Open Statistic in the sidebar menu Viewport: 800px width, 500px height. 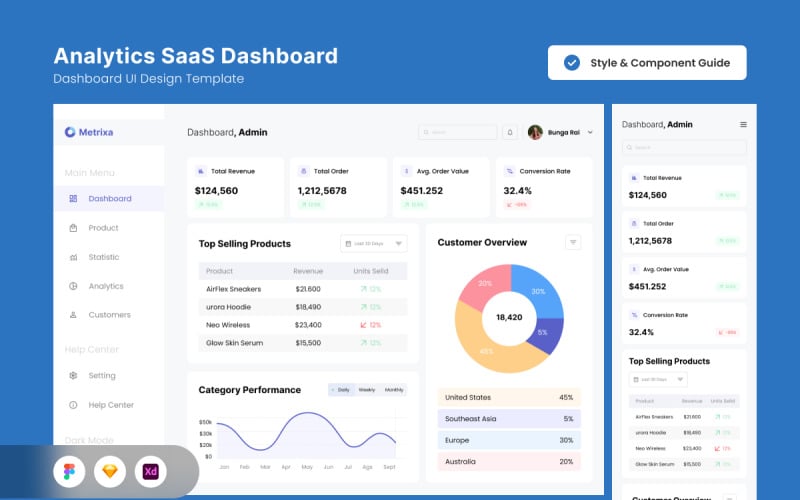(103, 257)
